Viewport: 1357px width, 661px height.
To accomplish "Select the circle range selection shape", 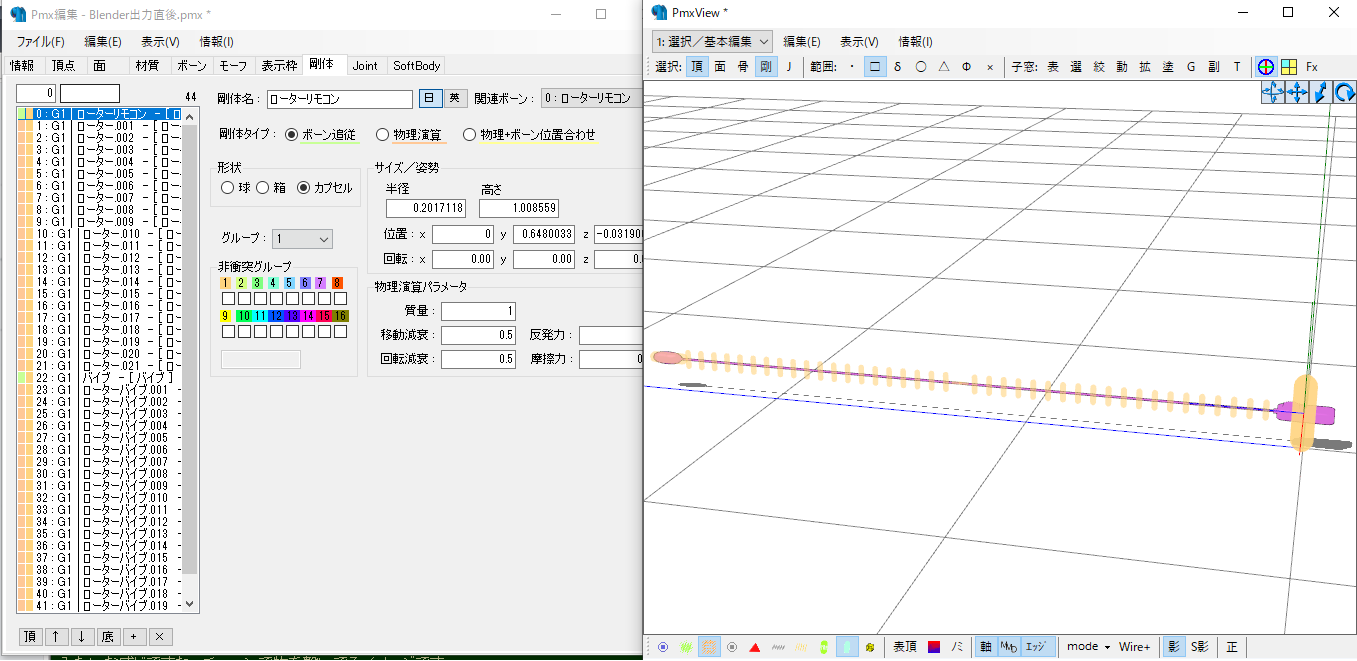I will coord(920,67).
